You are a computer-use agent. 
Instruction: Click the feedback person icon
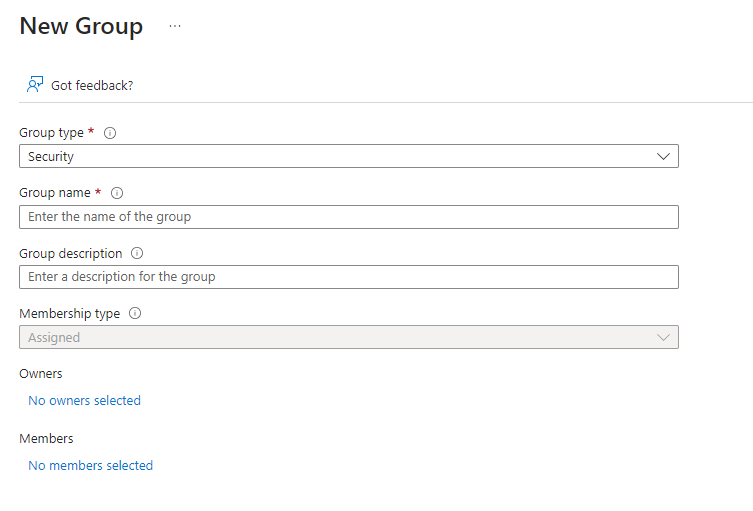pos(35,85)
